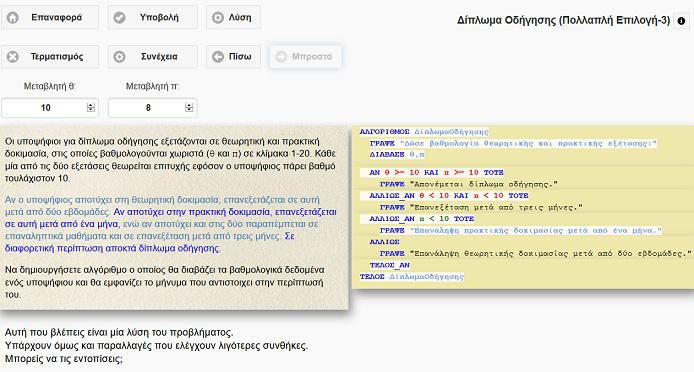694x372 pixels.
Task: Go back with the Πίσω button
Action: (x=233, y=57)
